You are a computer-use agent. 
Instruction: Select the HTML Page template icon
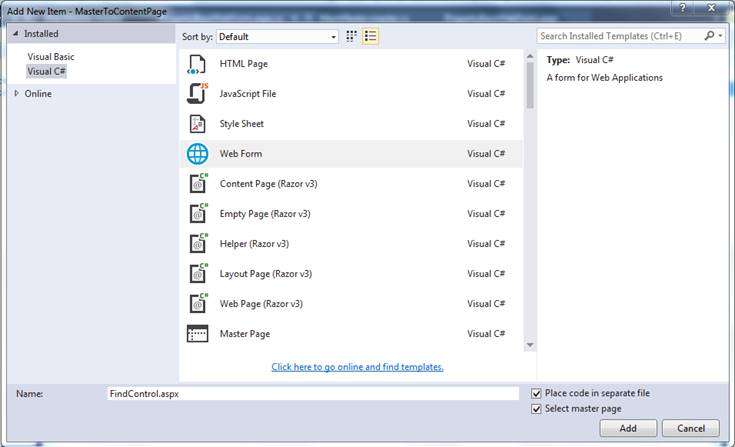pos(196,64)
